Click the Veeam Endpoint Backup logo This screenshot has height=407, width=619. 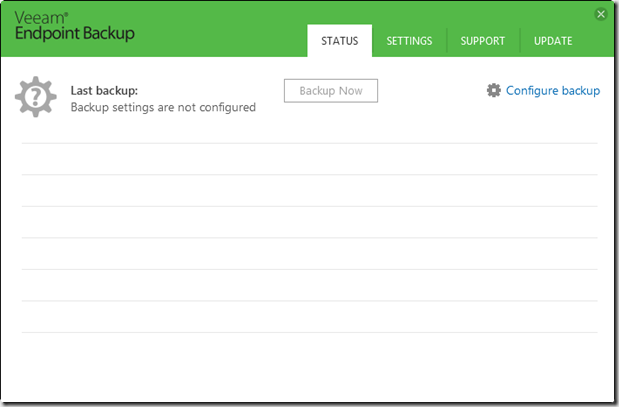[75, 26]
